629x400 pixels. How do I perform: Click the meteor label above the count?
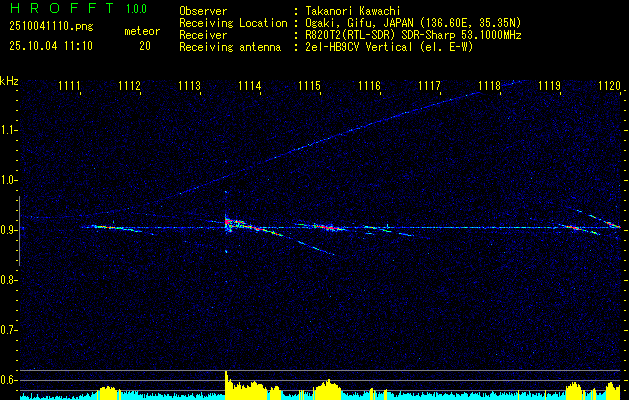142,31
